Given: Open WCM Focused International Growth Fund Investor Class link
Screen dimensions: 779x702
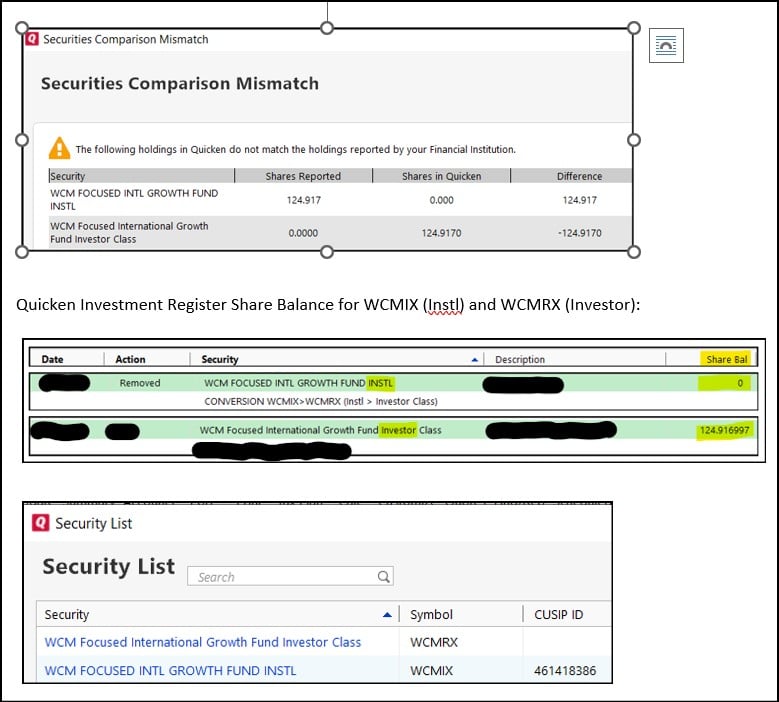Looking at the screenshot, I should coord(203,642).
